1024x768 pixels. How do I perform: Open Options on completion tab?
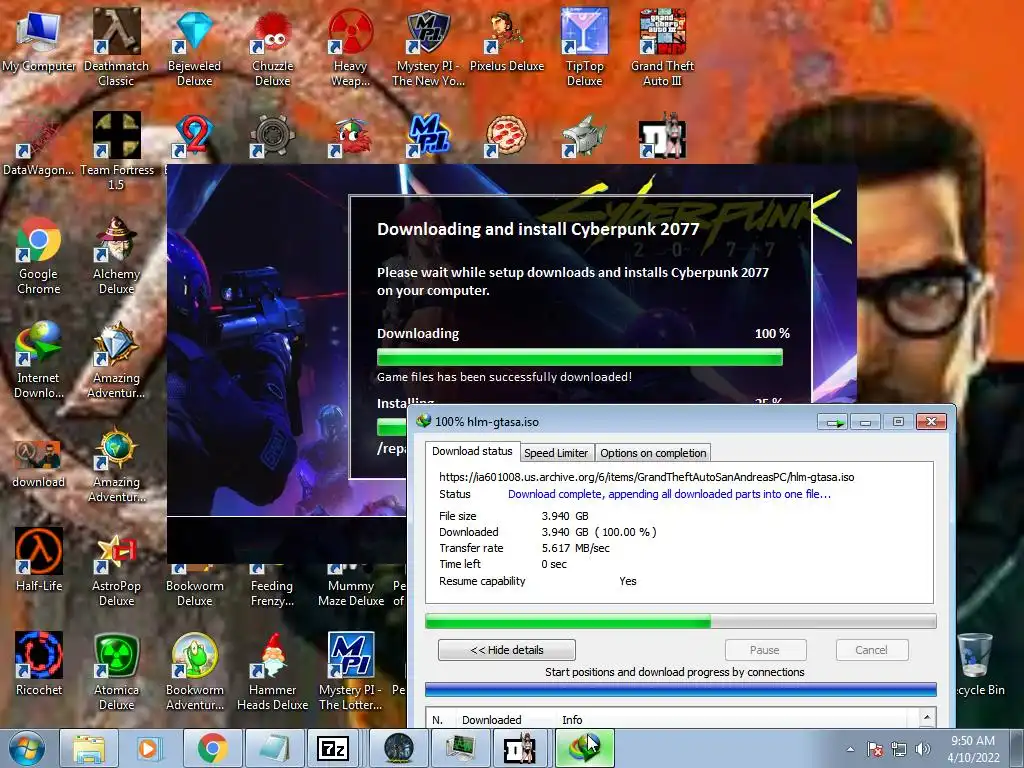653,453
